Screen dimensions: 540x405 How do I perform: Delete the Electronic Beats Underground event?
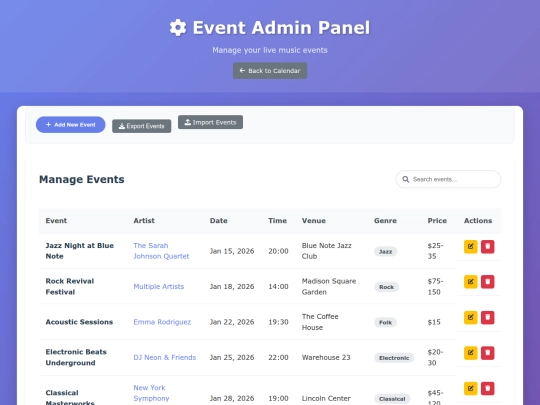coord(487,353)
